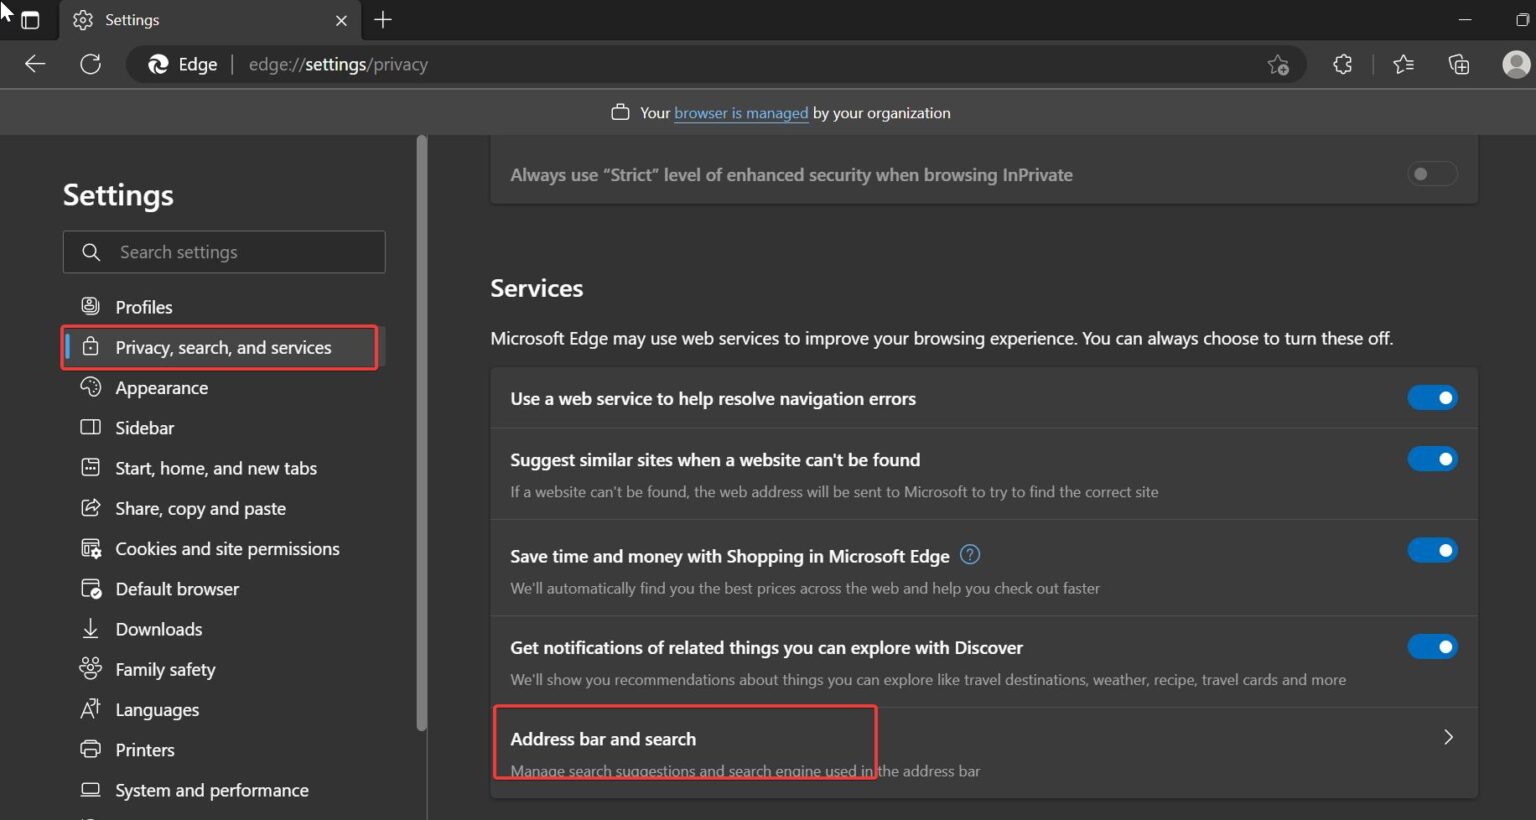Click the Search settings input field

223,251
